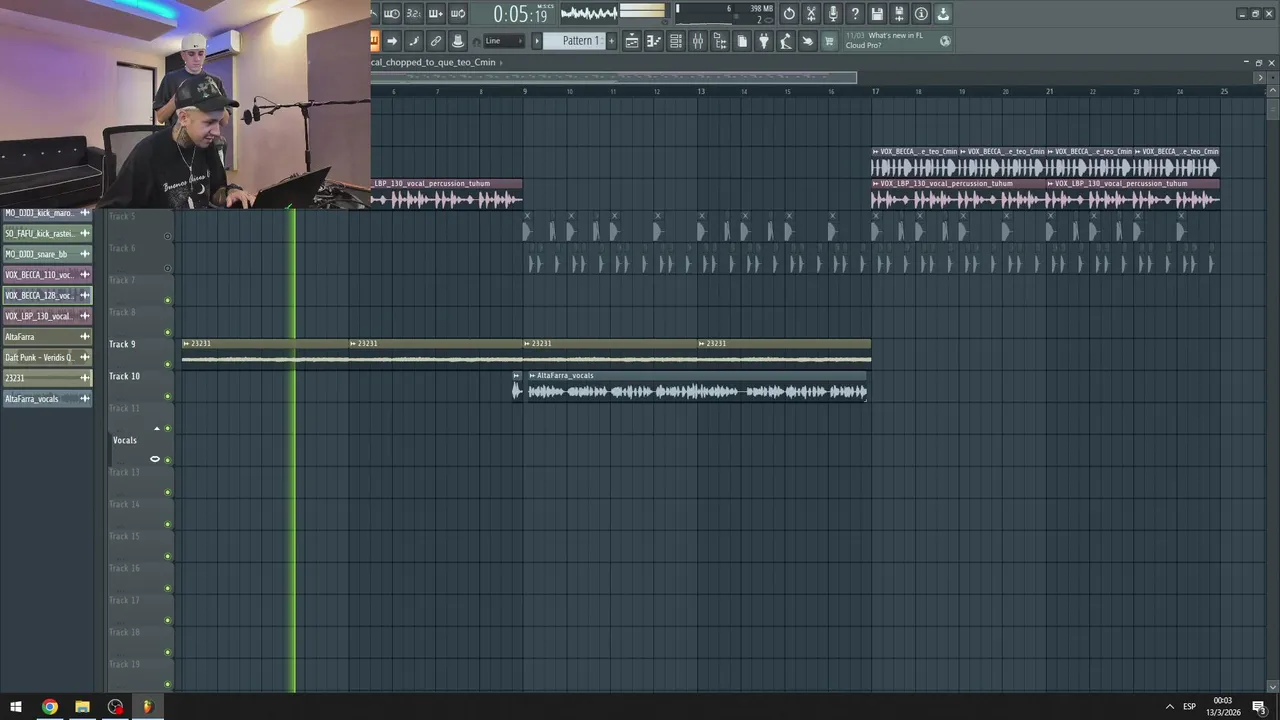Show hidden system tray icons chevron
Screen dimensions: 1280x720
(x=1169, y=707)
